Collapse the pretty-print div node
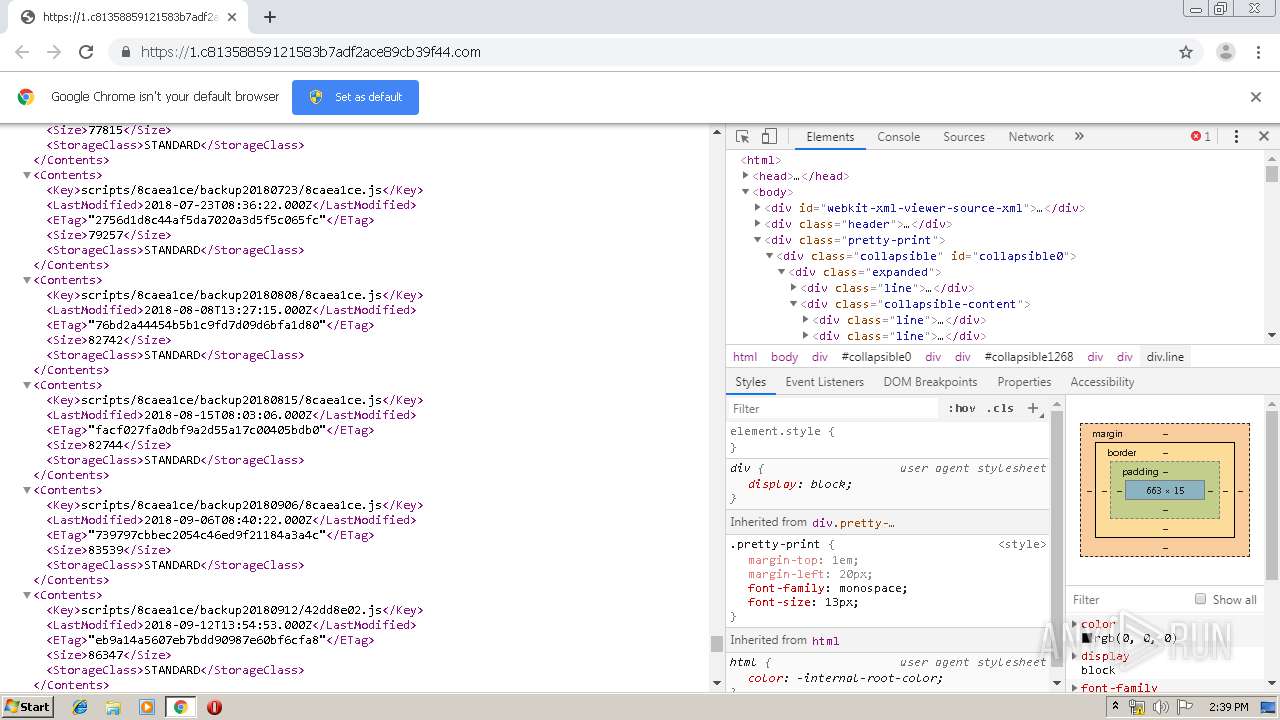The image size is (1280, 720). 757,240
